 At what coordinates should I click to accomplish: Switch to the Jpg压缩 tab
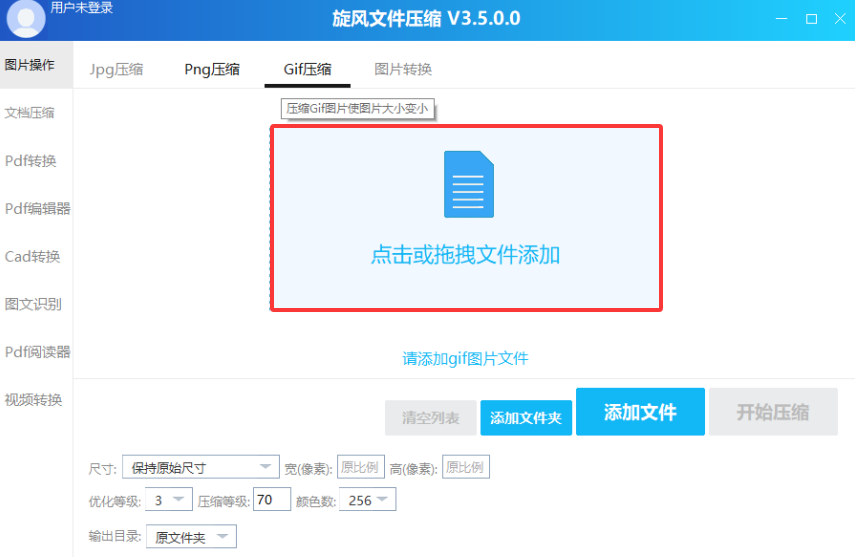[116, 69]
